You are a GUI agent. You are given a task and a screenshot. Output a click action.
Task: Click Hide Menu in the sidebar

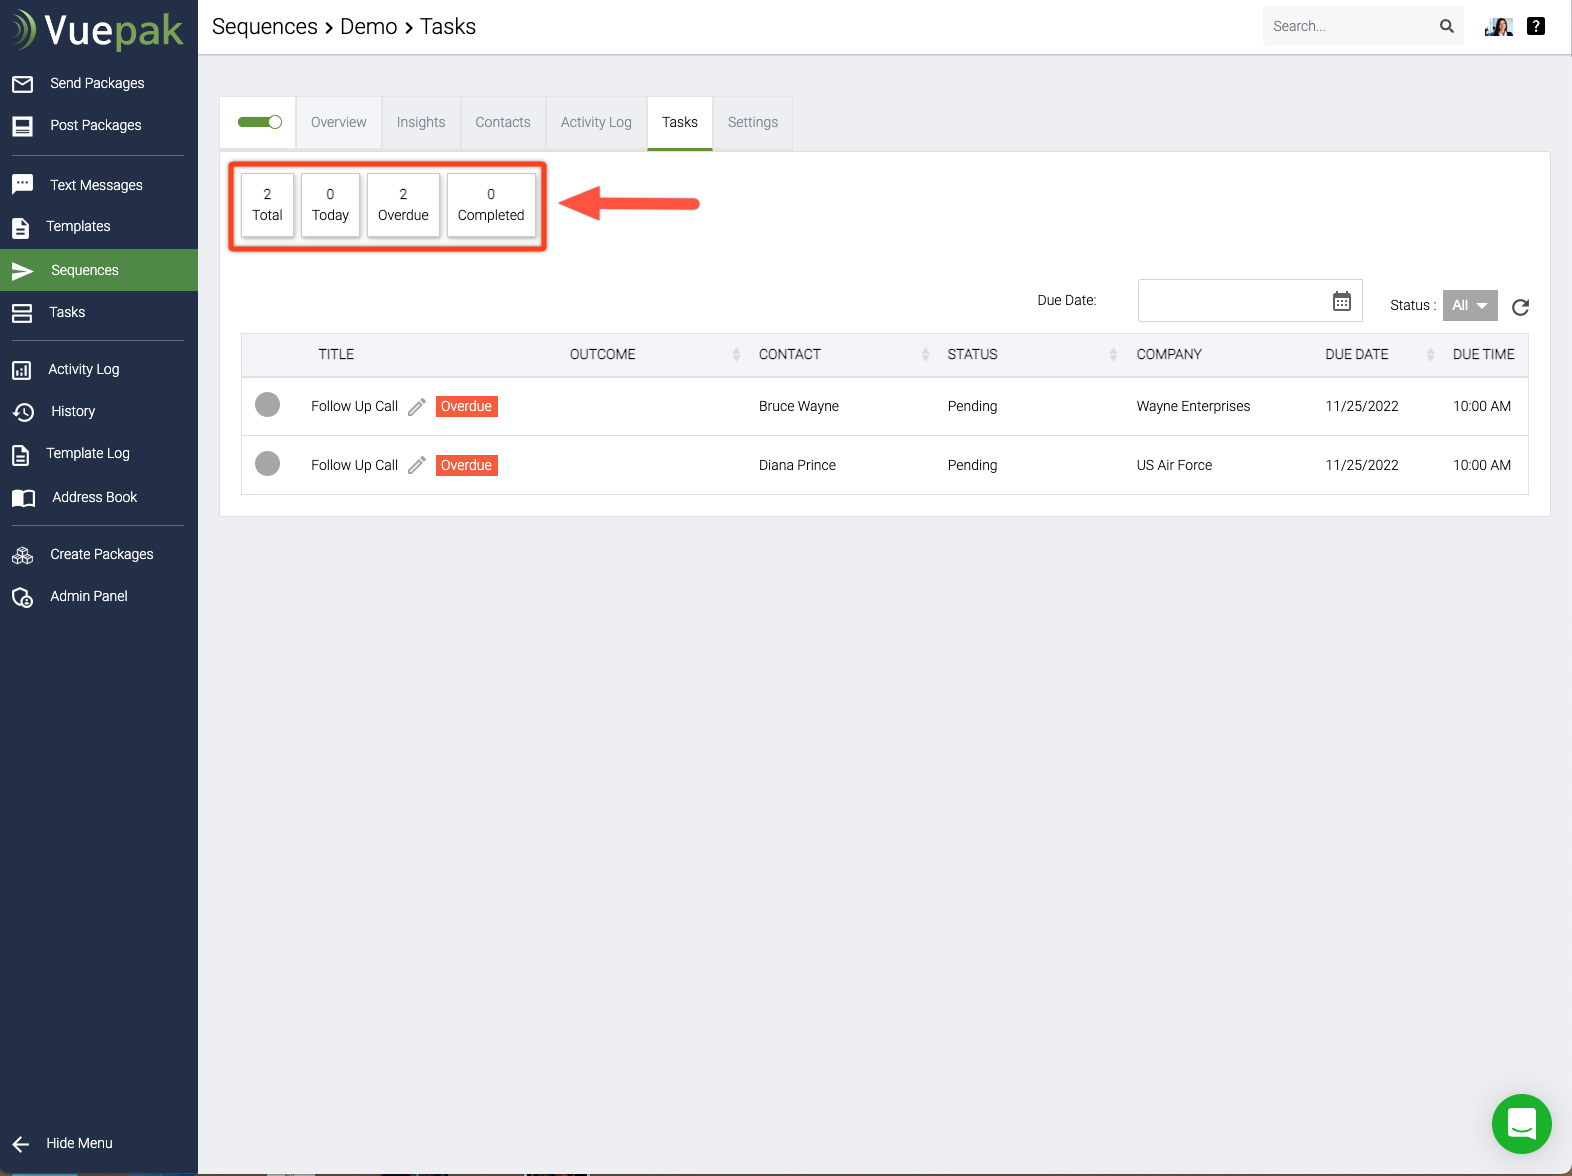coord(79,1143)
